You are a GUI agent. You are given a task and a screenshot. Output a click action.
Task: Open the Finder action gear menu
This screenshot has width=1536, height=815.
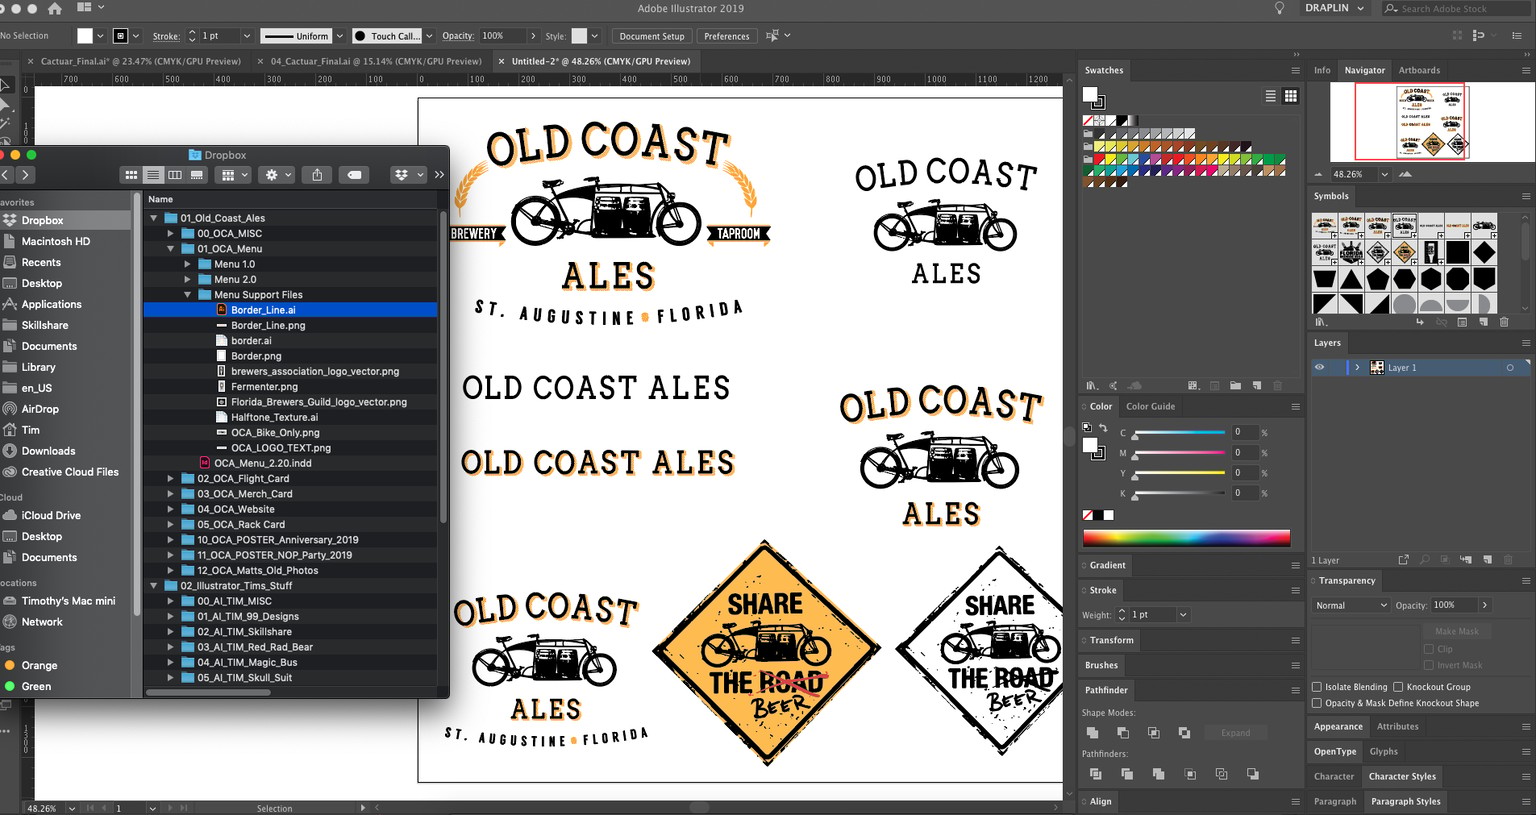tap(276, 175)
